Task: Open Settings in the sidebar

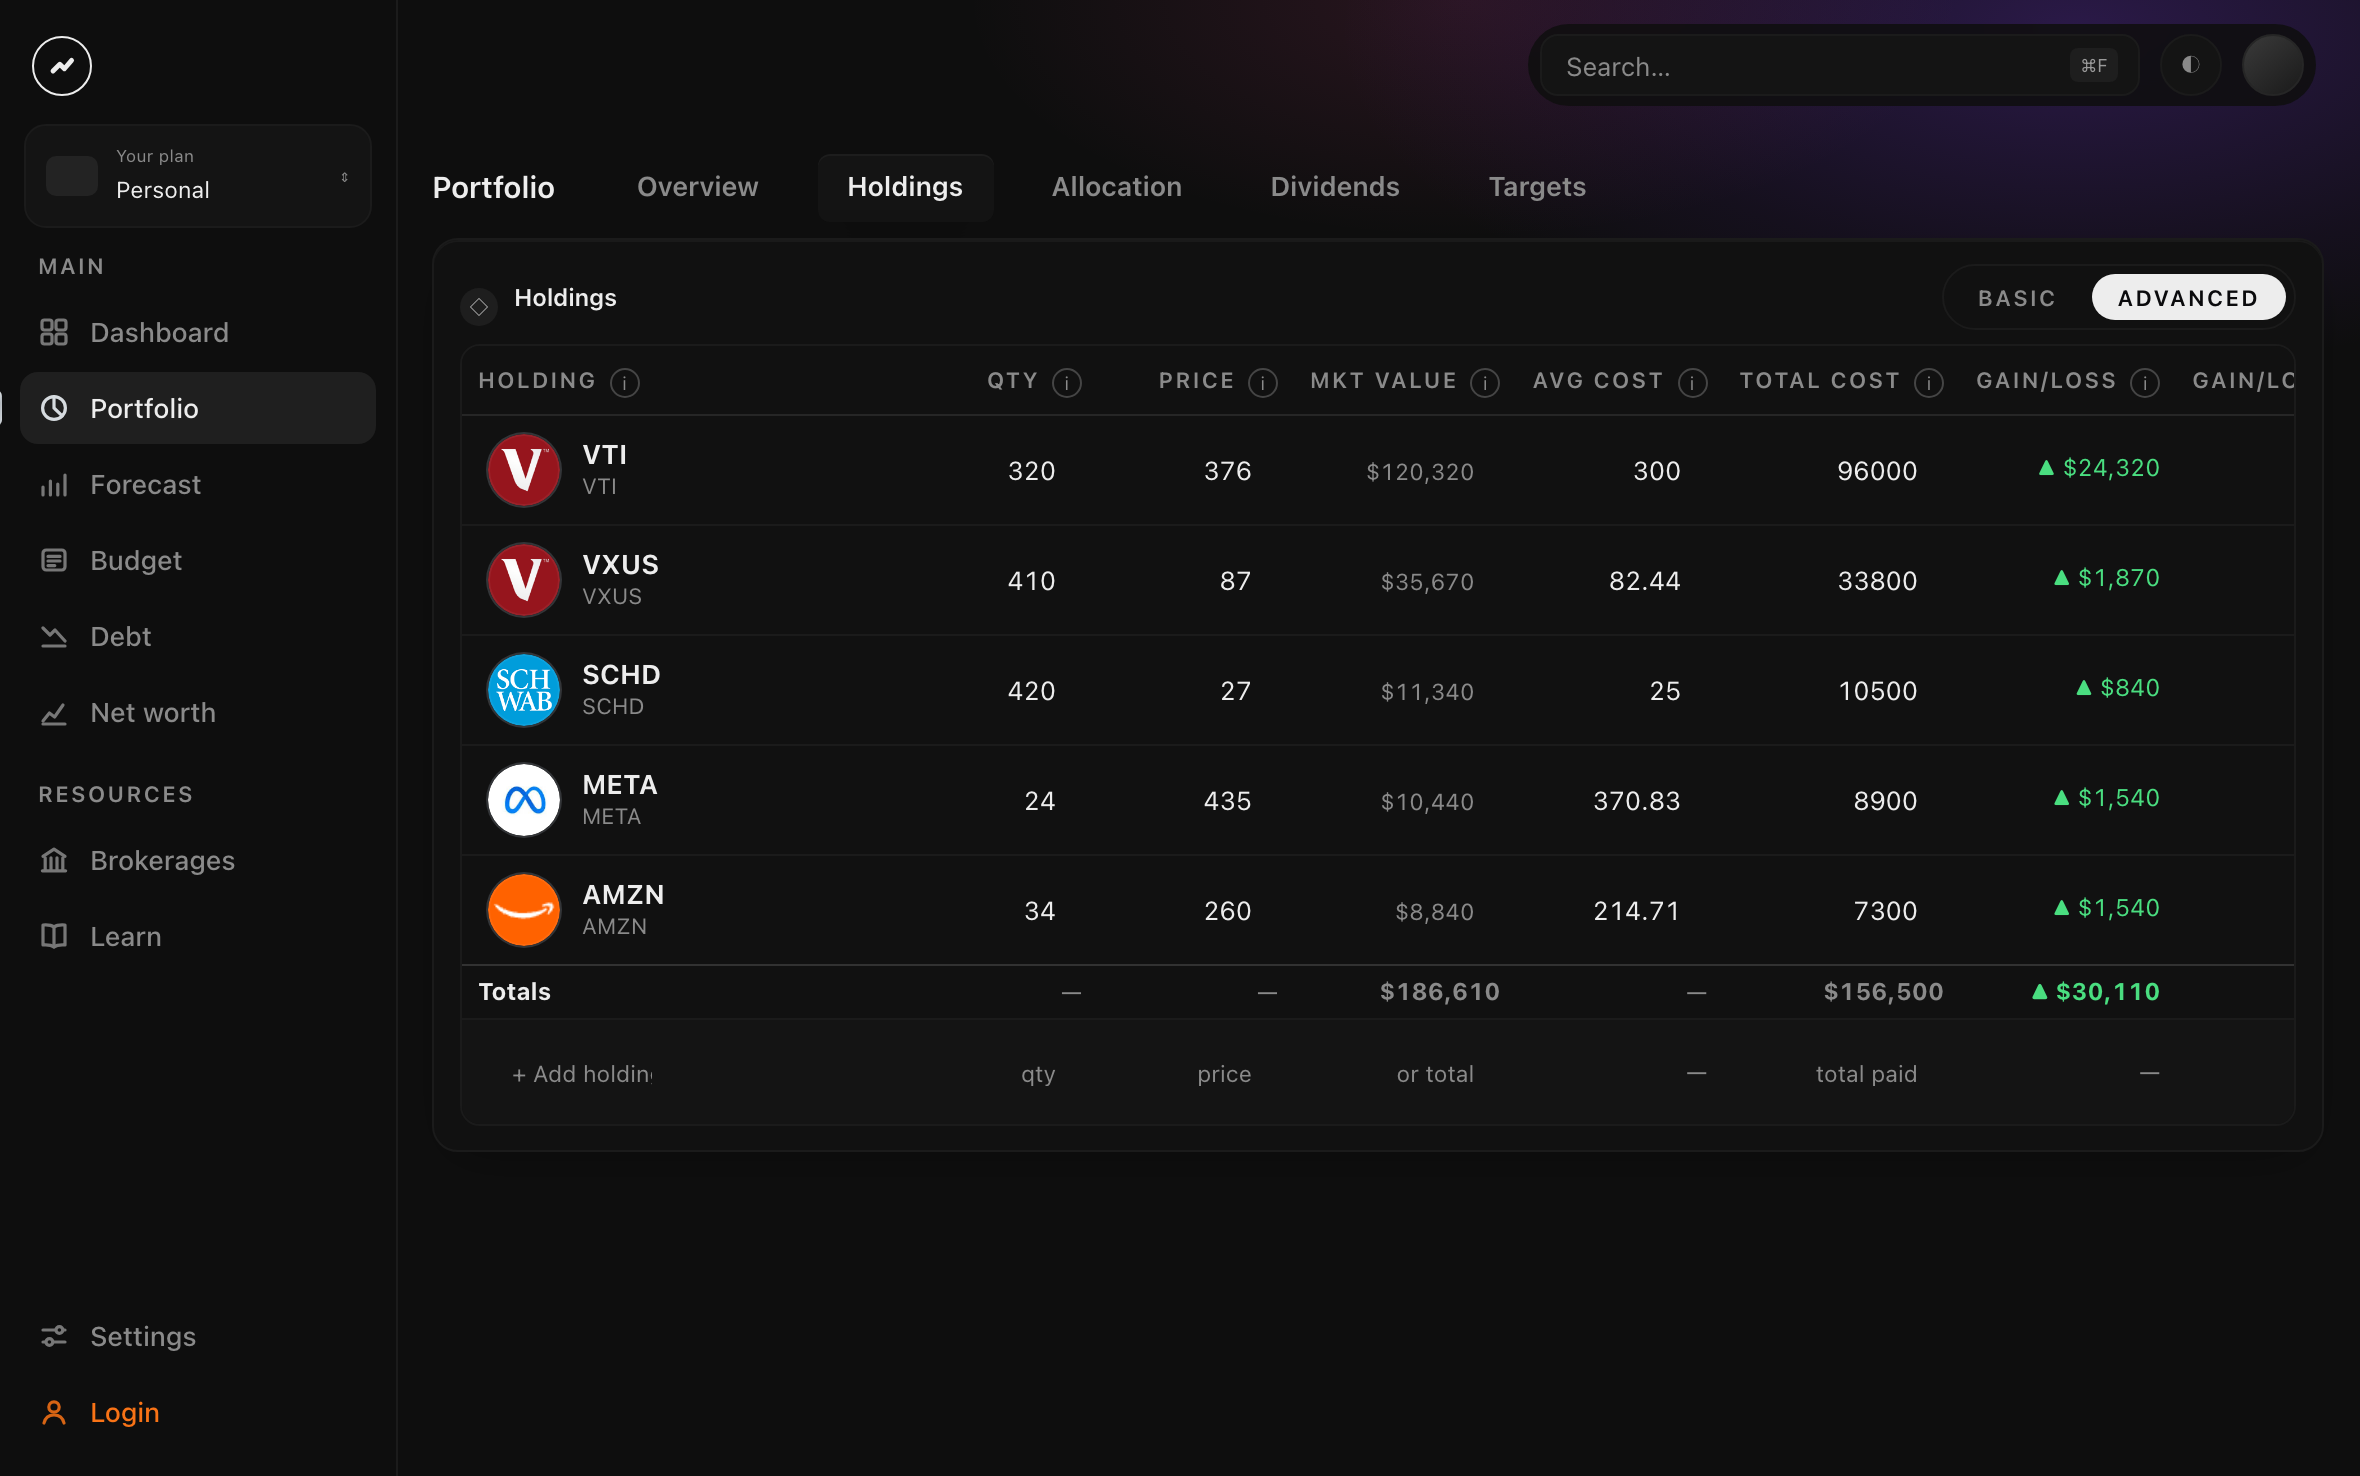Action: [x=198, y=1336]
